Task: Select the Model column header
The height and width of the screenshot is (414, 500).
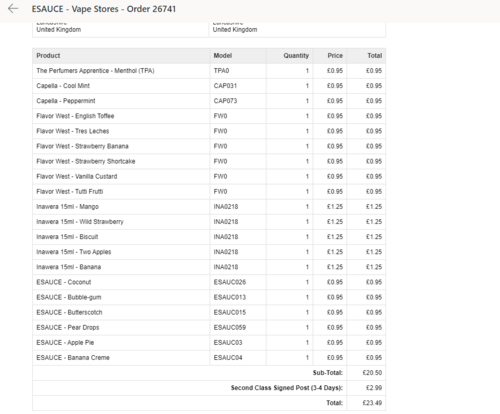Action: (223, 56)
